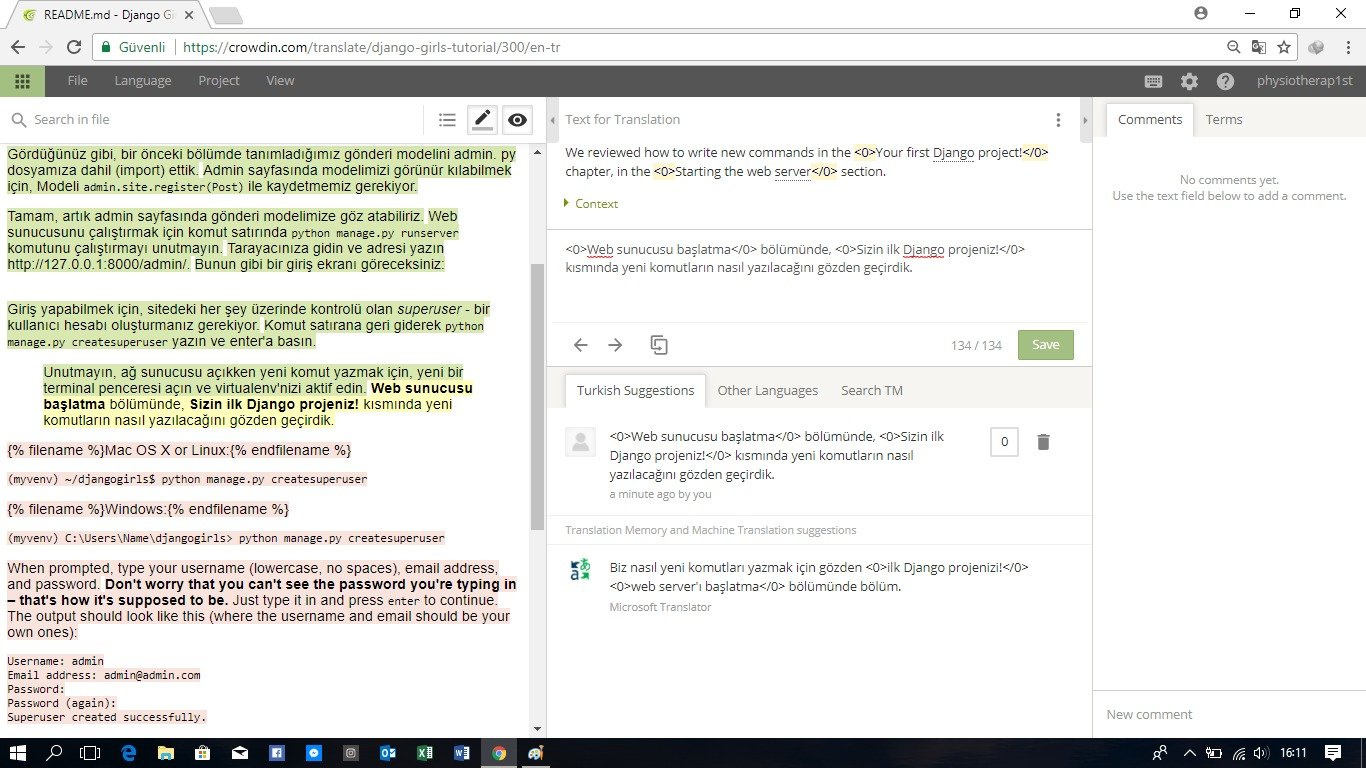Open the editor settings gear
The image size is (1366, 768).
[1189, 81]
